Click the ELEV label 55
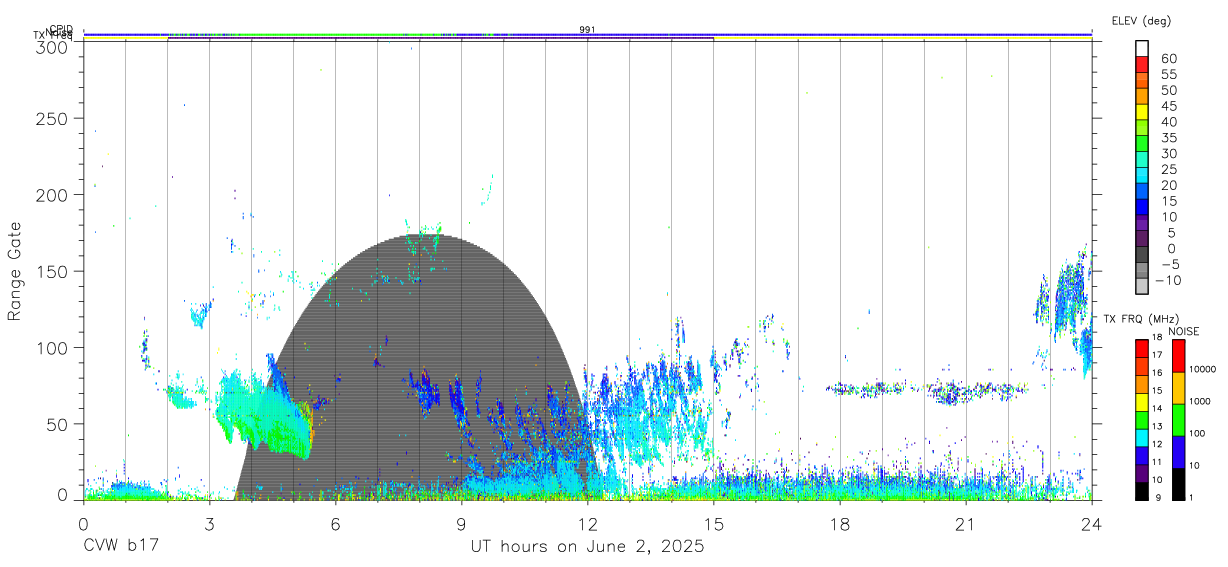The height and width of the screenshot is (567, 1228). coord(1168,75)
